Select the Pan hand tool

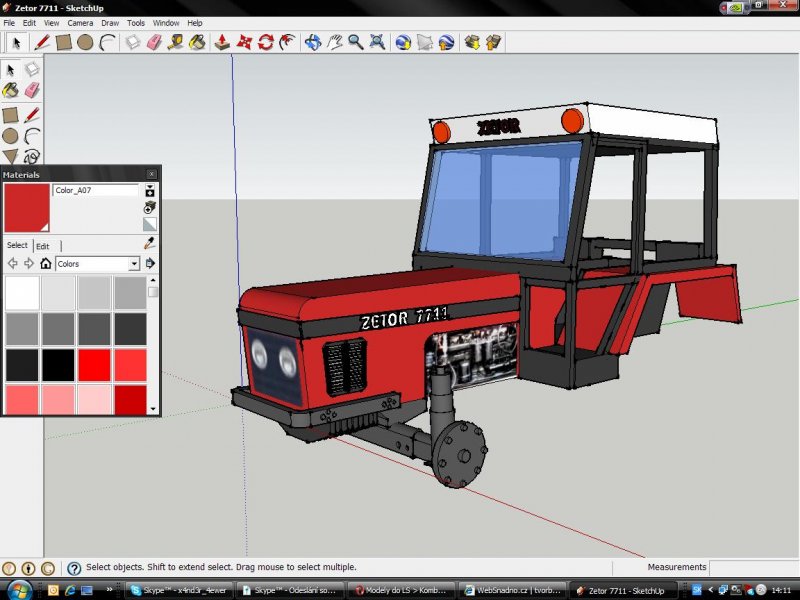point(335,43)
